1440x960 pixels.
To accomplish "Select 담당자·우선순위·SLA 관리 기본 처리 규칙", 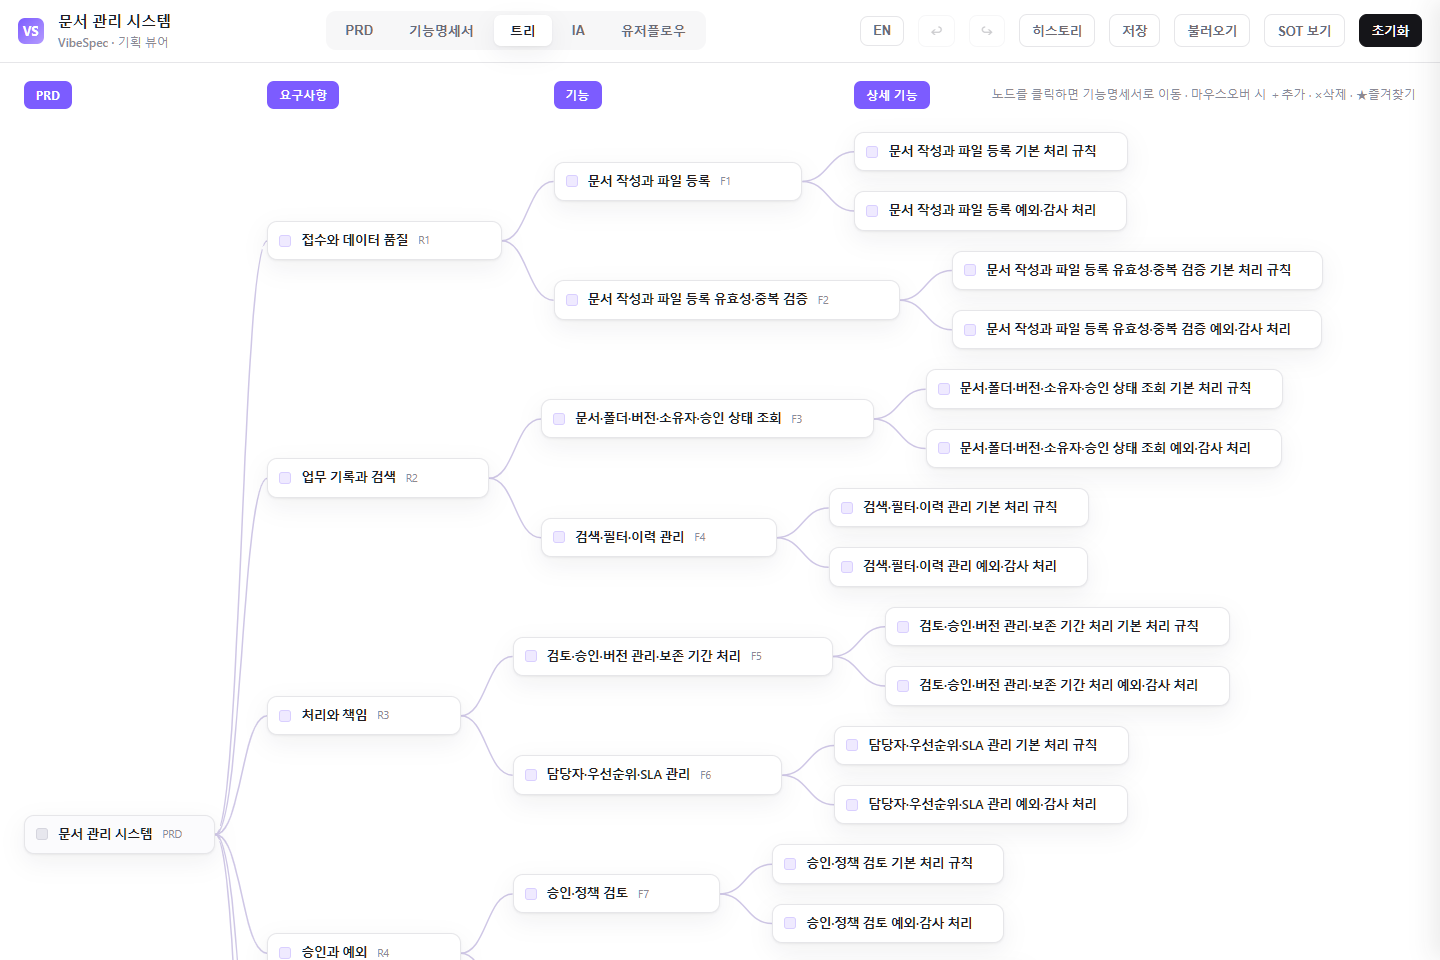I will [x=981, y=745].
